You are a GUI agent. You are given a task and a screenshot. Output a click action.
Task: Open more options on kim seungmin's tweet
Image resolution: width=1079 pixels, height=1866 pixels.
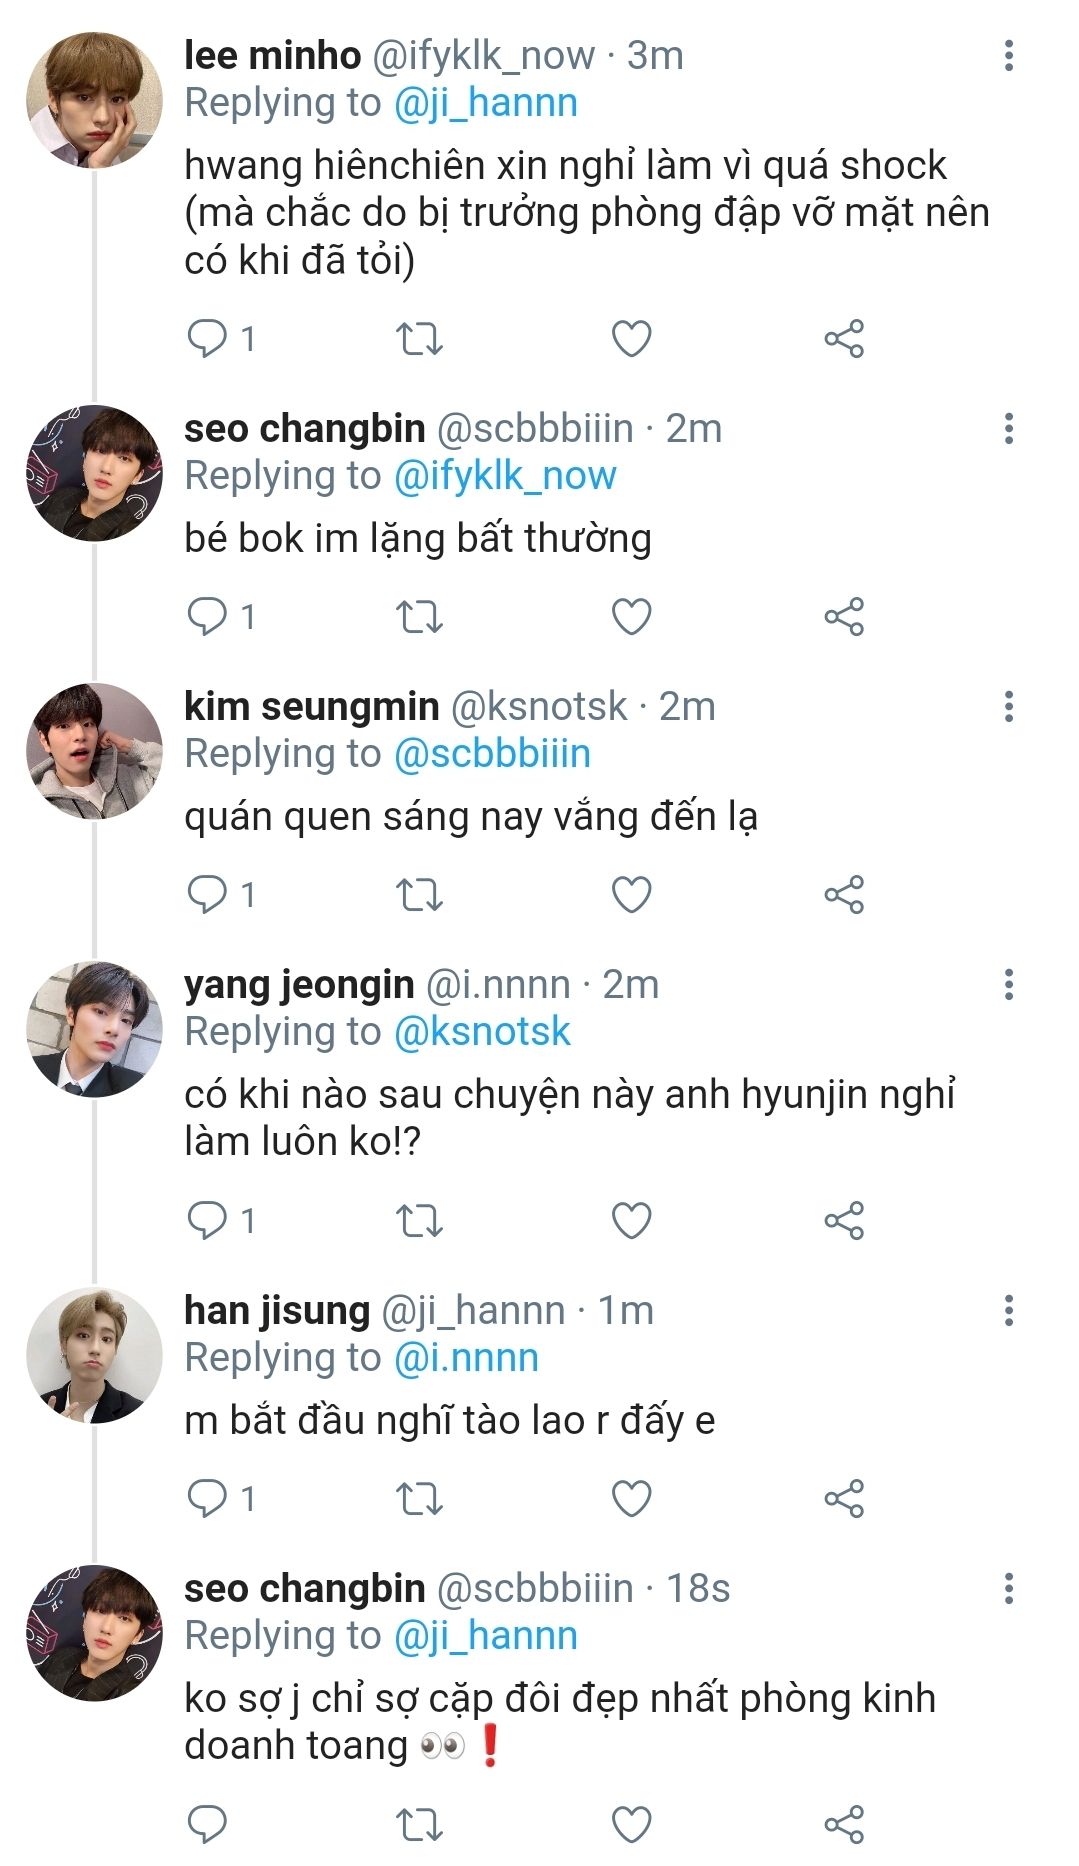[x=1008, y=706]
